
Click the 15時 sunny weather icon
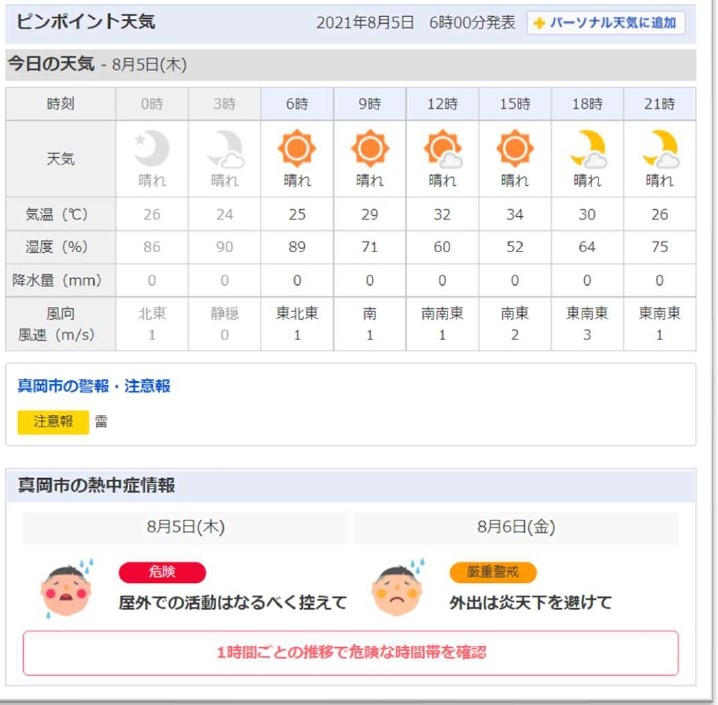515,149
